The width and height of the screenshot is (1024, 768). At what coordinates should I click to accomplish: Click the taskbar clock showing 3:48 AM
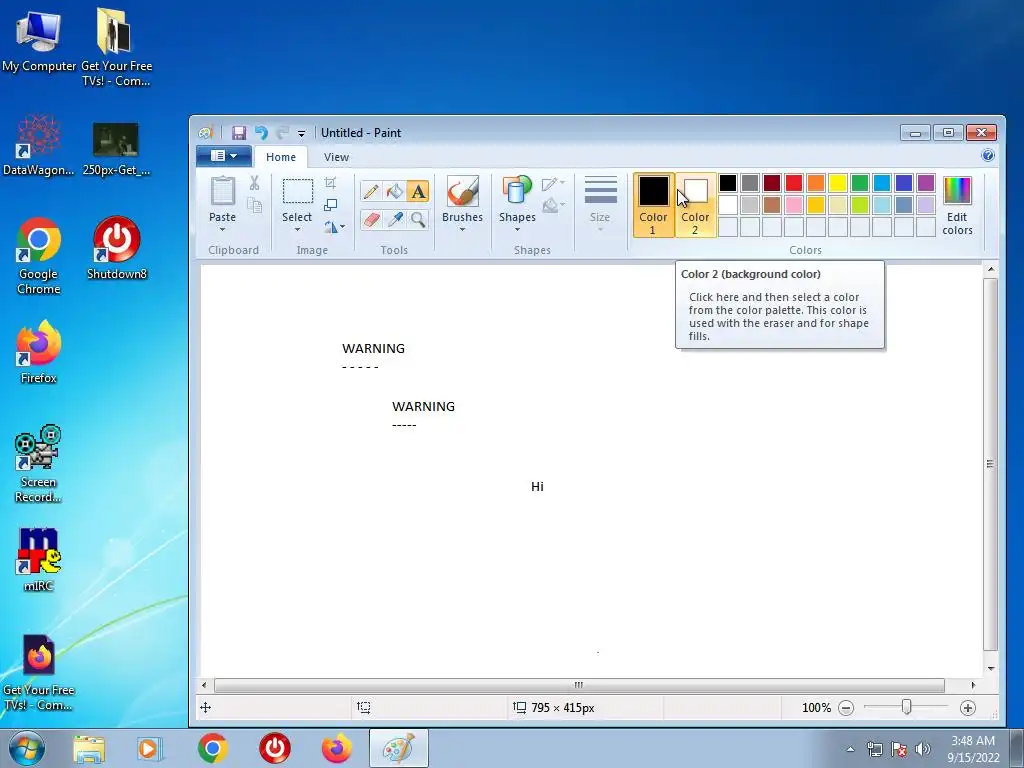pyautogui.click(x=973, y=749)
